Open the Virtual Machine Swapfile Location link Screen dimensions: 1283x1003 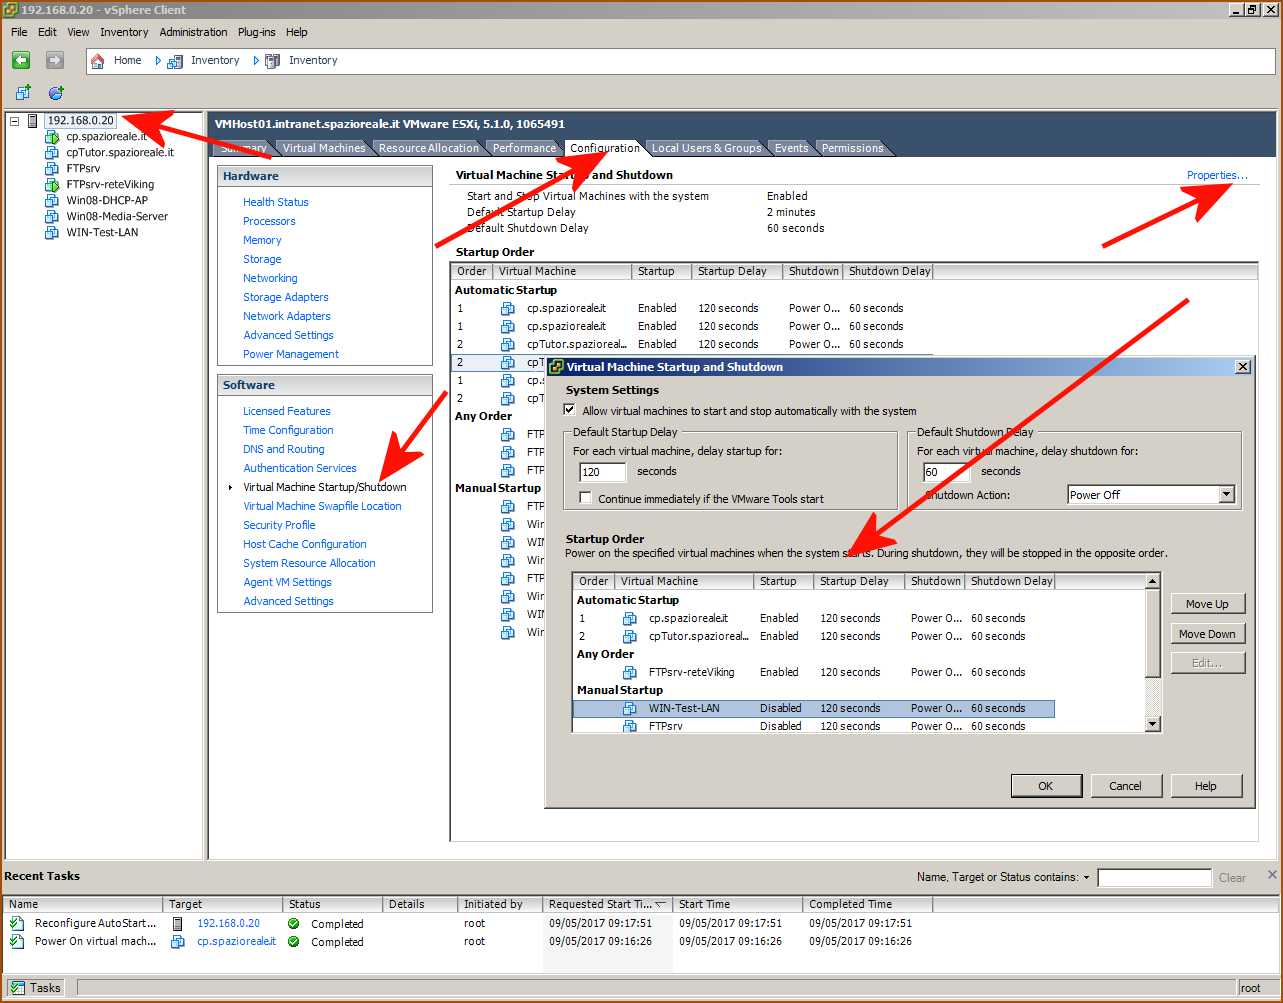tap(322, 506)
